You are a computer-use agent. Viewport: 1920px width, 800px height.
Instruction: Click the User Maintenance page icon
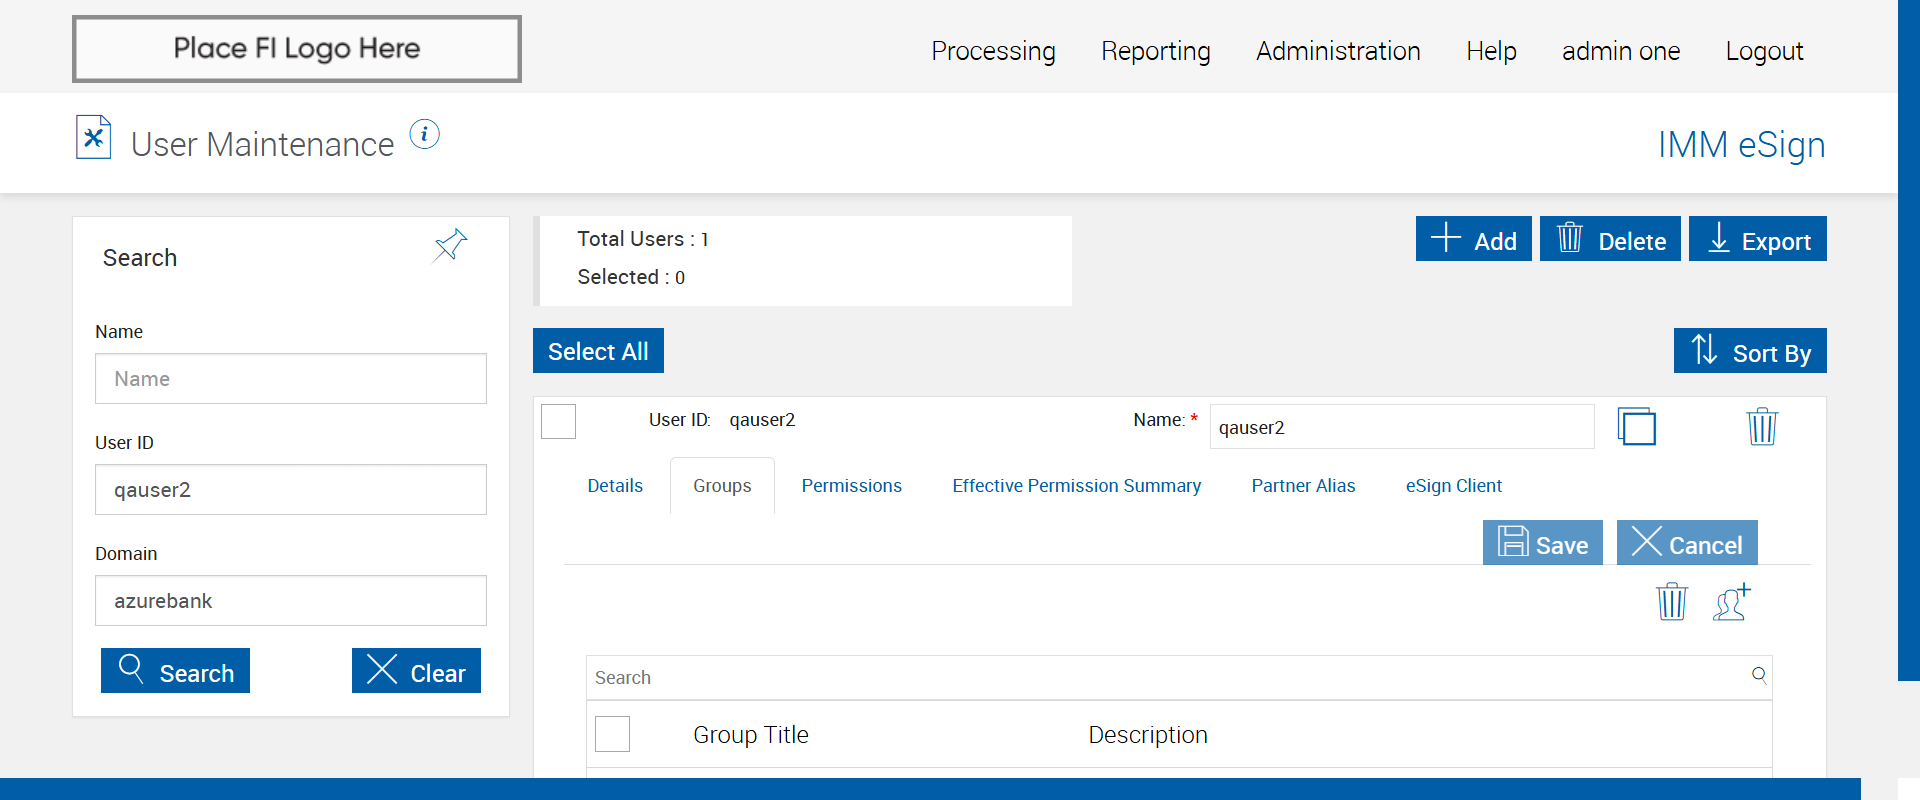[94, 138]
